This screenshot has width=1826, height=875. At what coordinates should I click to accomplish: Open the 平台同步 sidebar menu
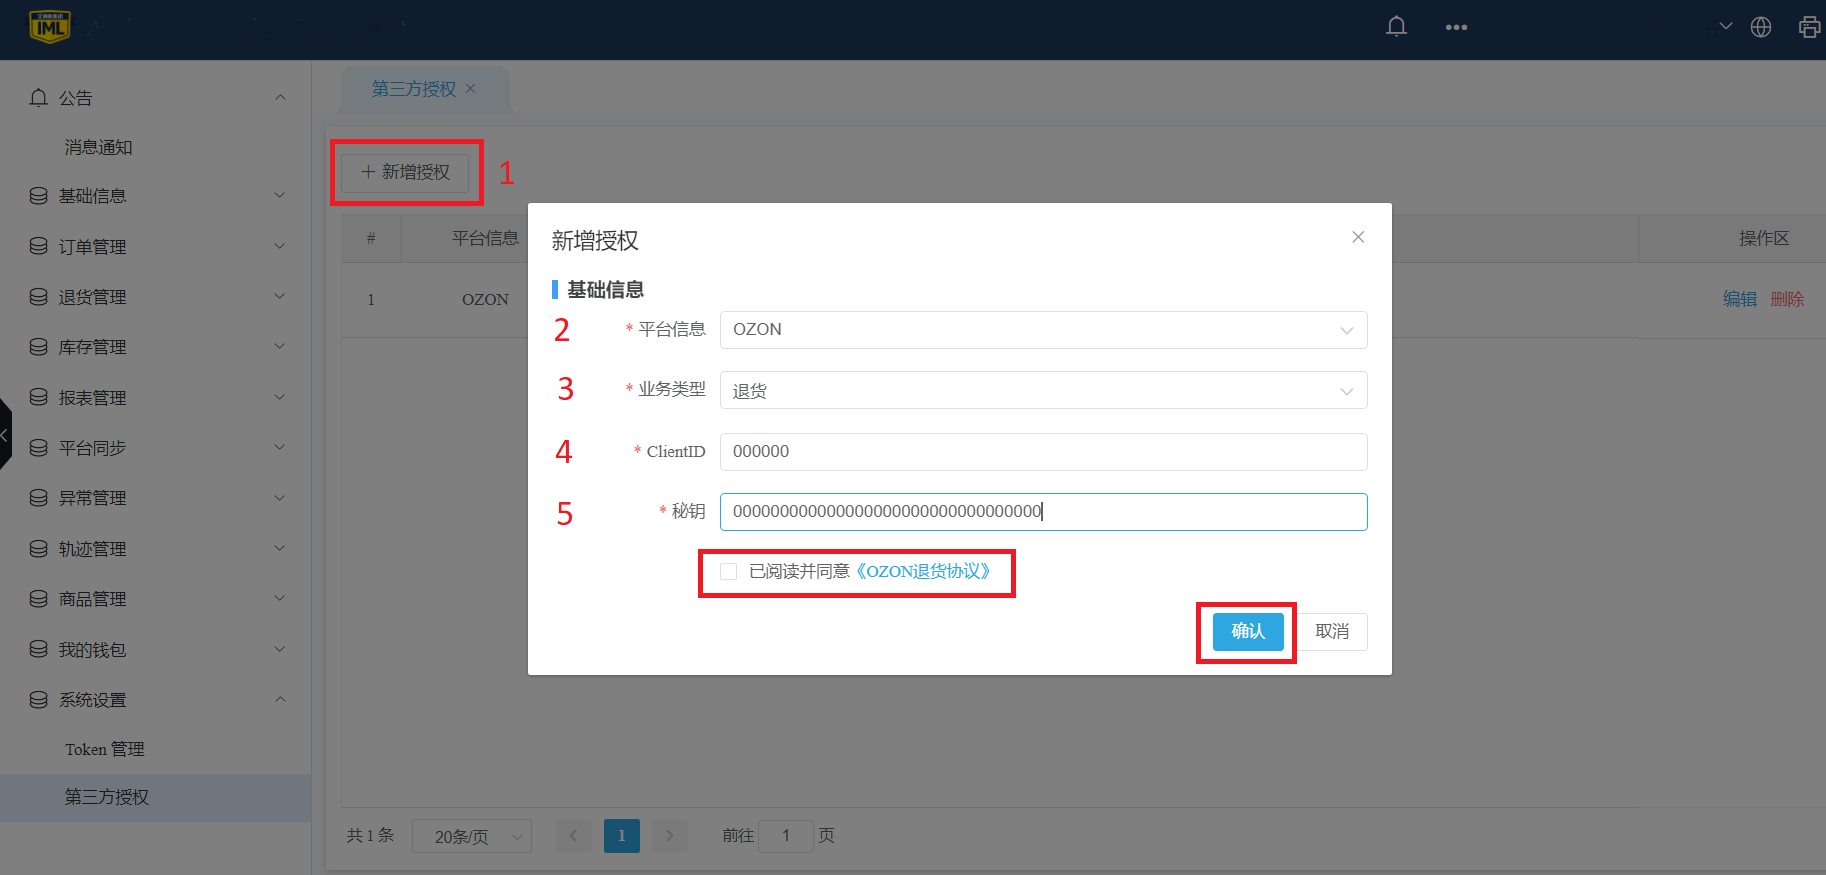[x=155, y=448]
